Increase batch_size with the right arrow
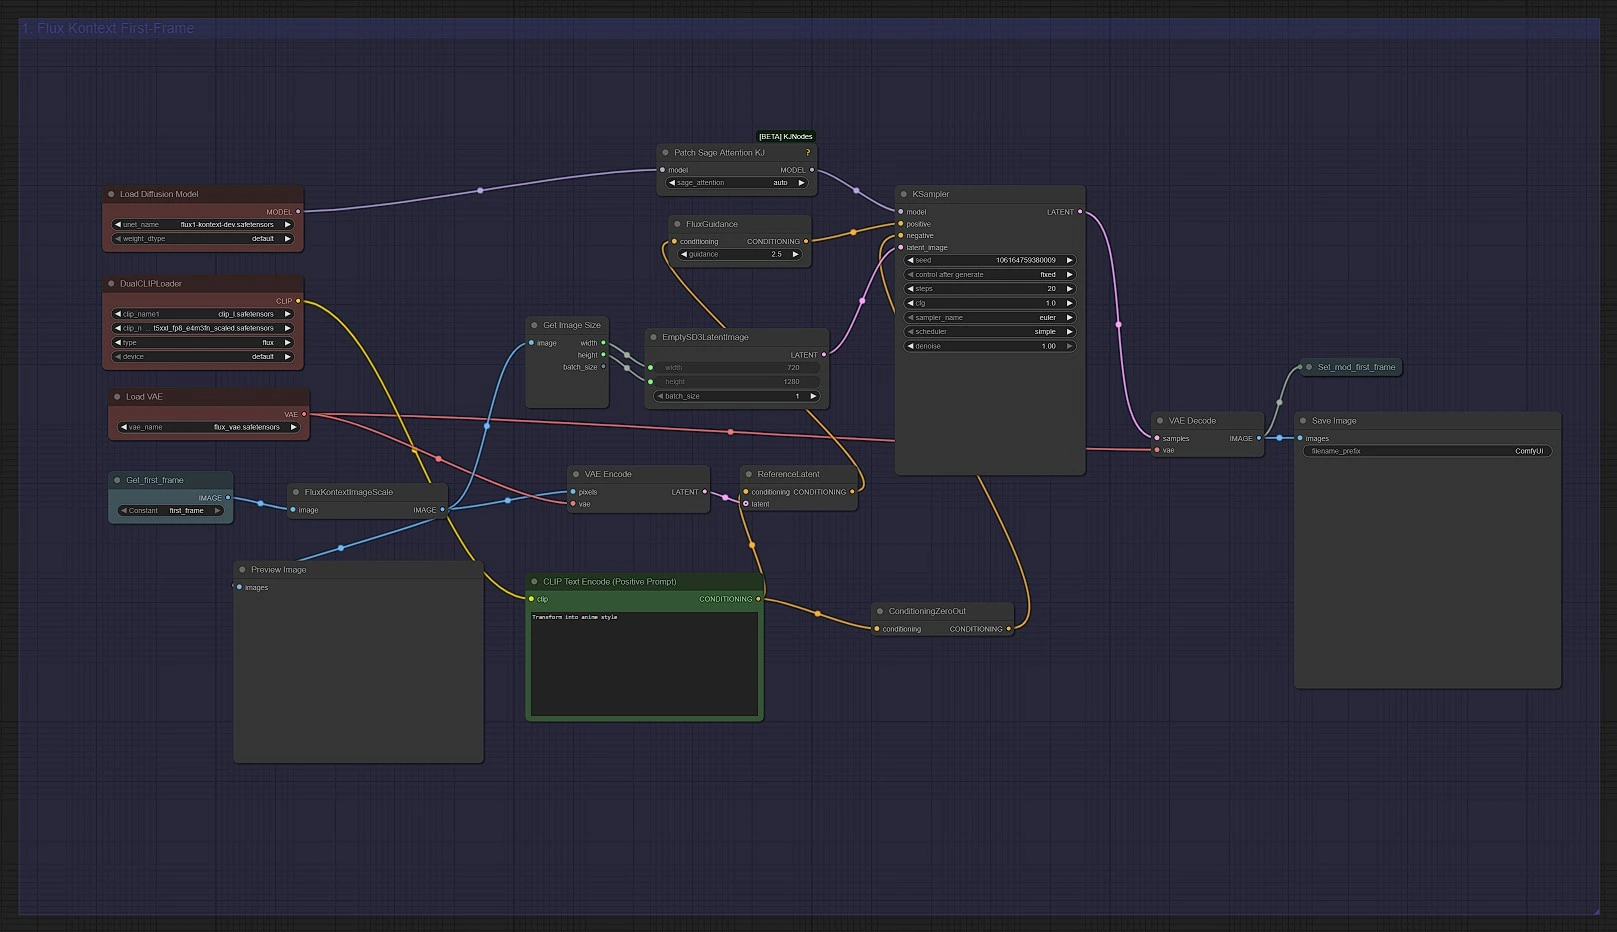Screen dimensions: 1617x932 (x=813, y=397)
